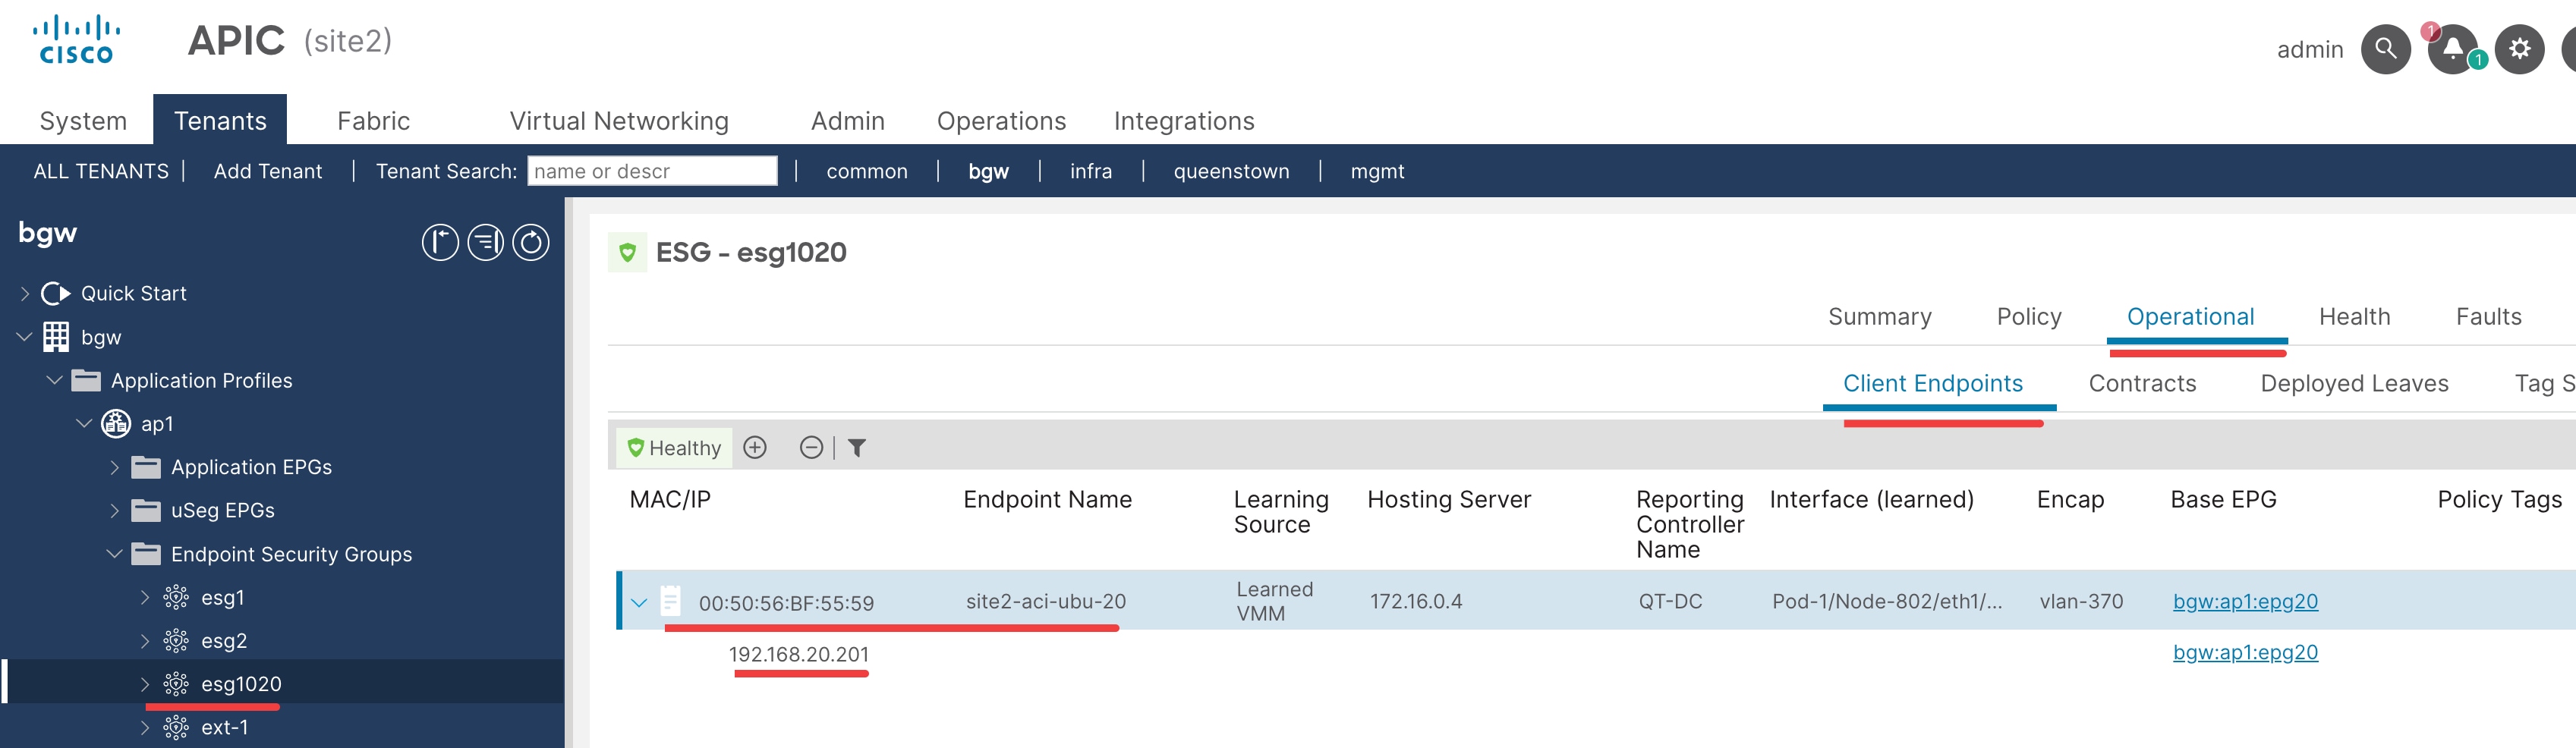Open the Operations menu tab
Image resolution: width=2576 pixels, height=748 pixels.
(1001, 121)
